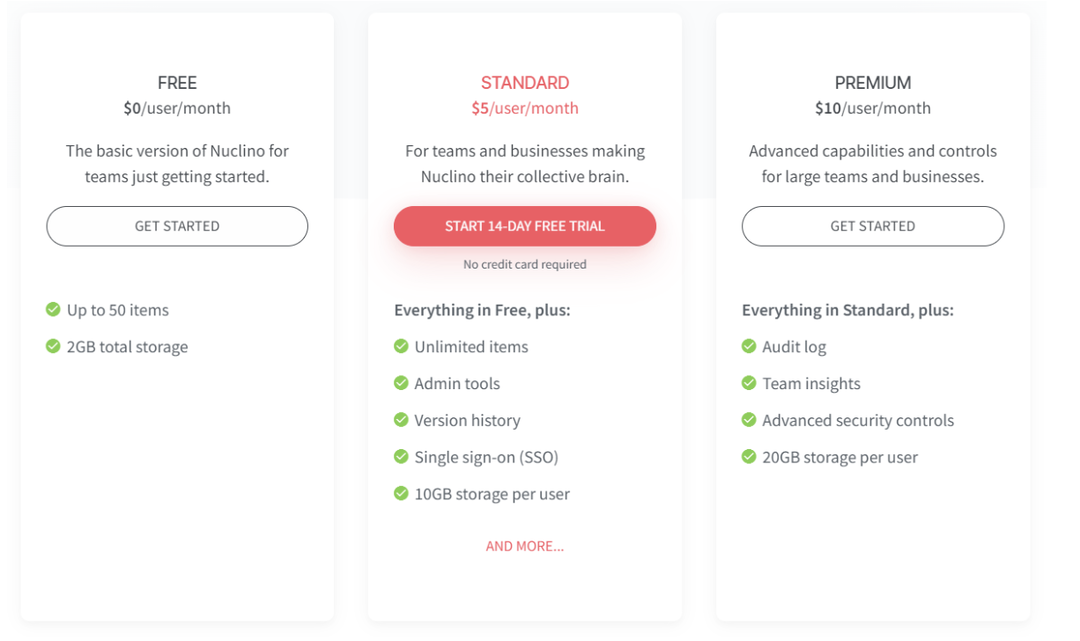The image size is (1080, 641).
Task: Click the No credit card required note
Action: (525, 264)
